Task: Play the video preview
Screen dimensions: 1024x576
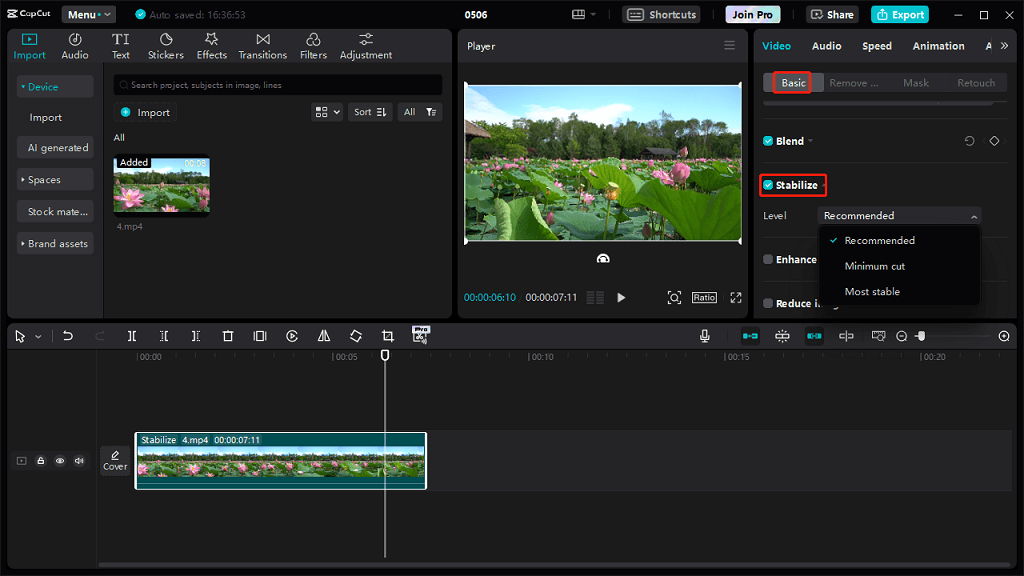Action: point(621,298)
